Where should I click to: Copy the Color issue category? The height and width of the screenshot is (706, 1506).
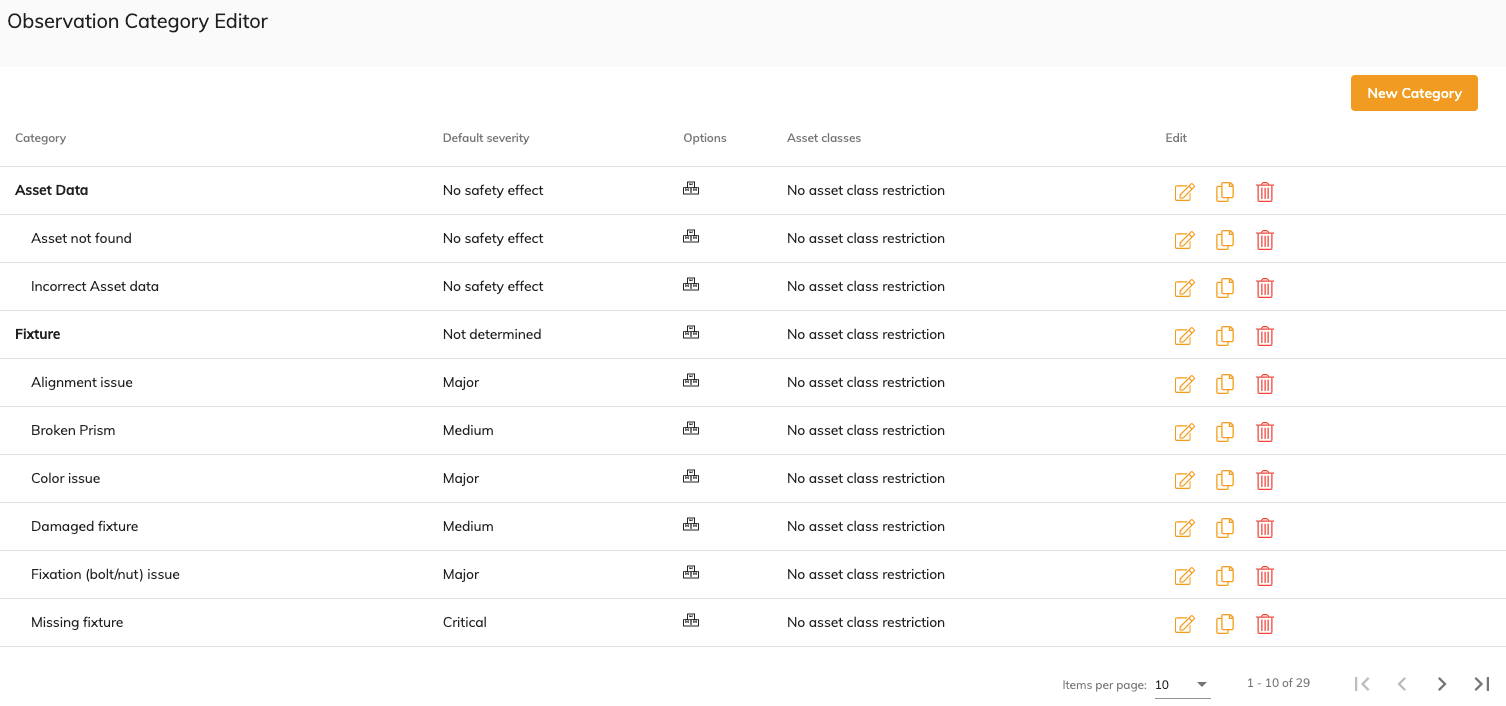pos(1224,480)
